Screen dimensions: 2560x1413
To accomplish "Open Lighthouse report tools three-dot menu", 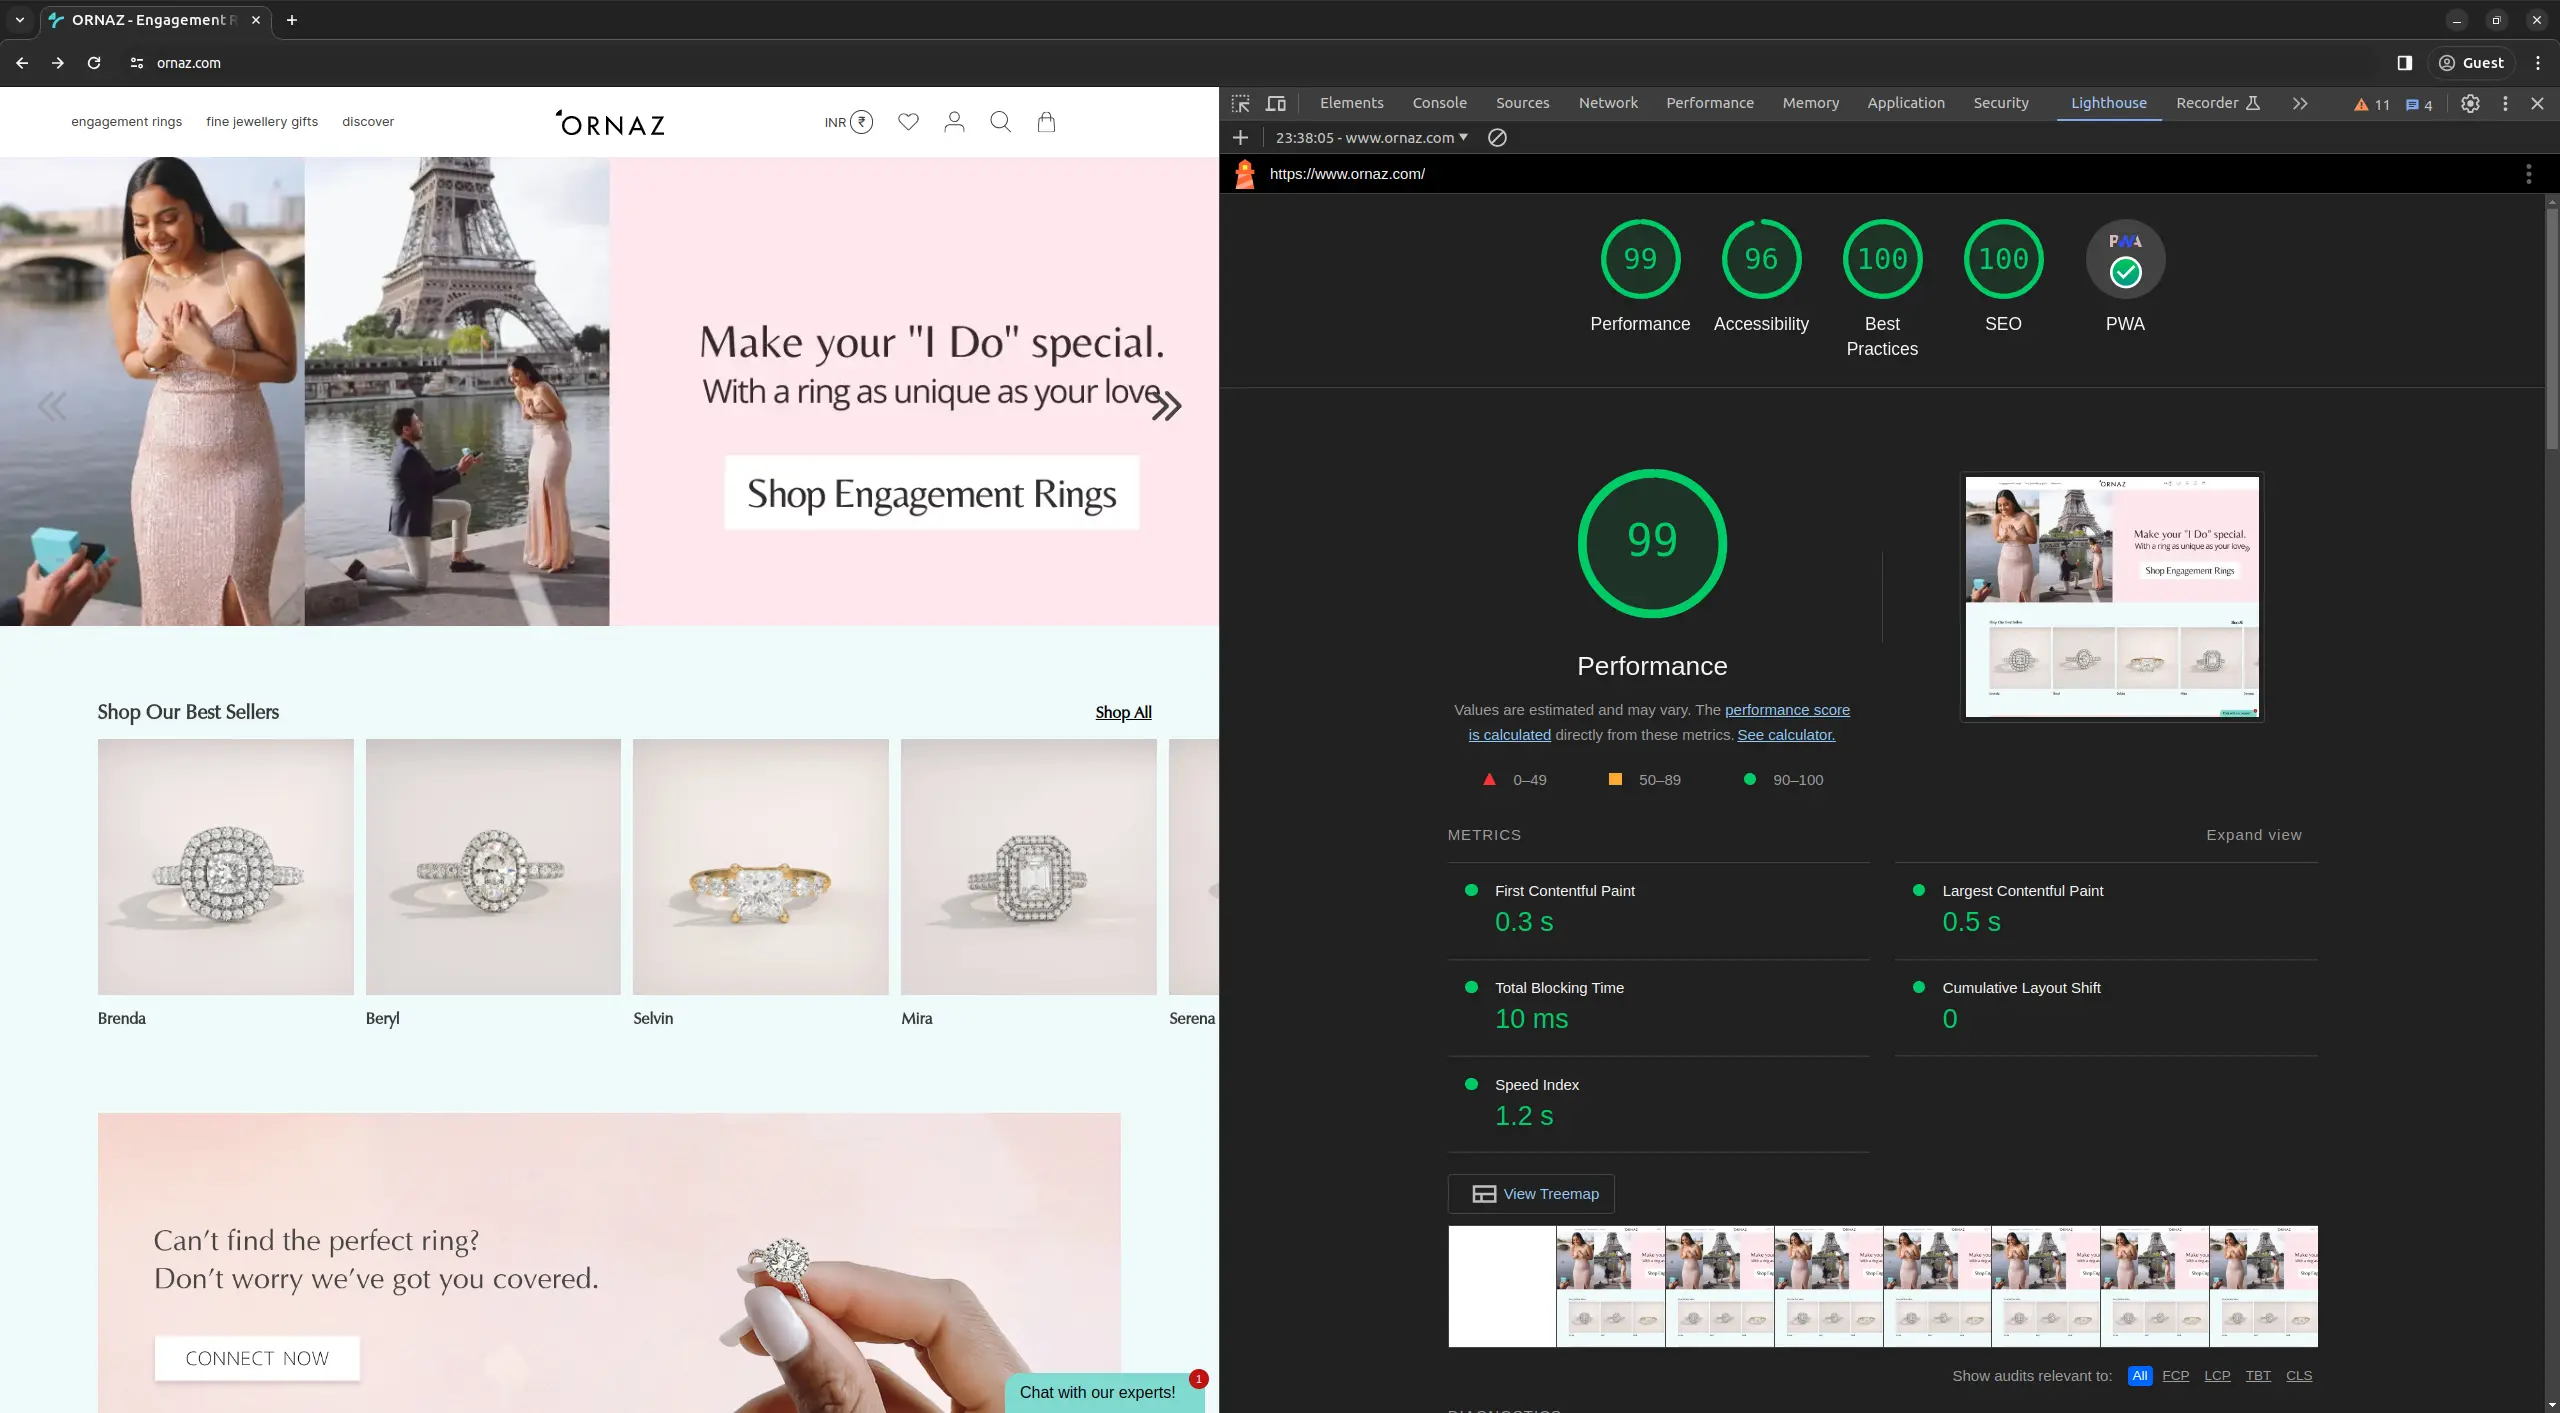I will [2529, 174].
